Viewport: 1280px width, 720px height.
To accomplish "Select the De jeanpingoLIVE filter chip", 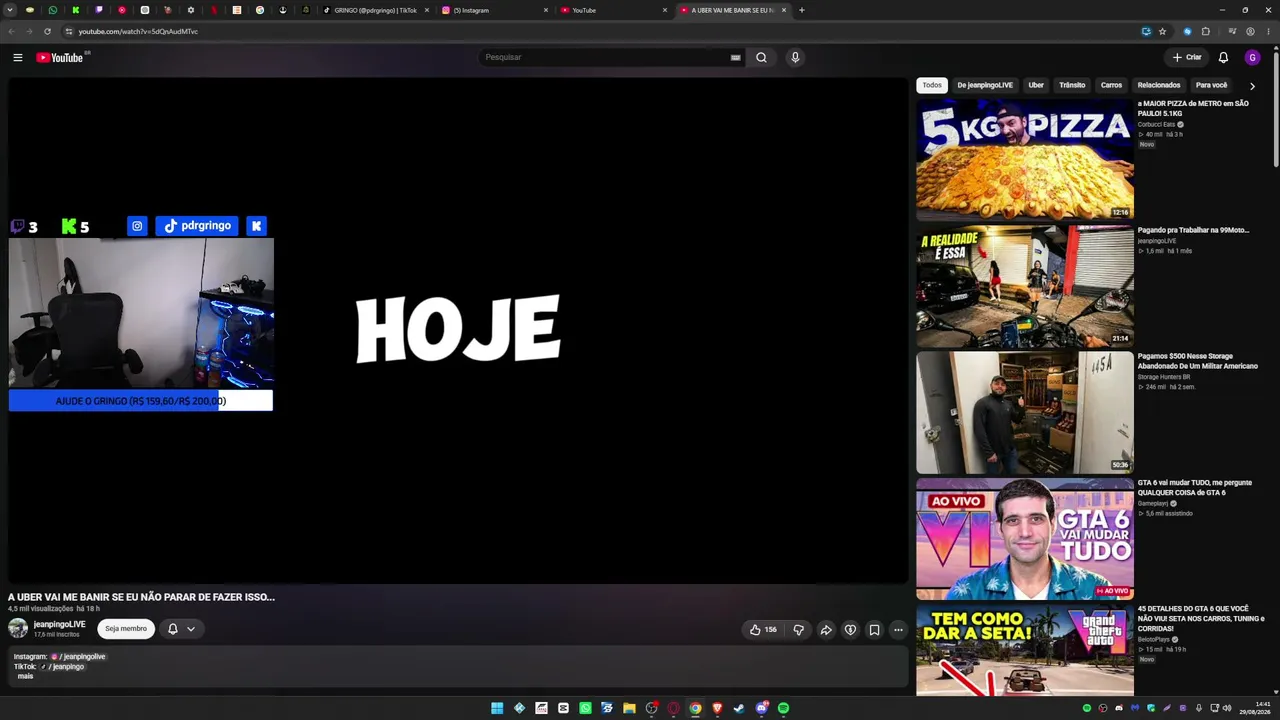I will pyautogui.click(x=985, y=85).
